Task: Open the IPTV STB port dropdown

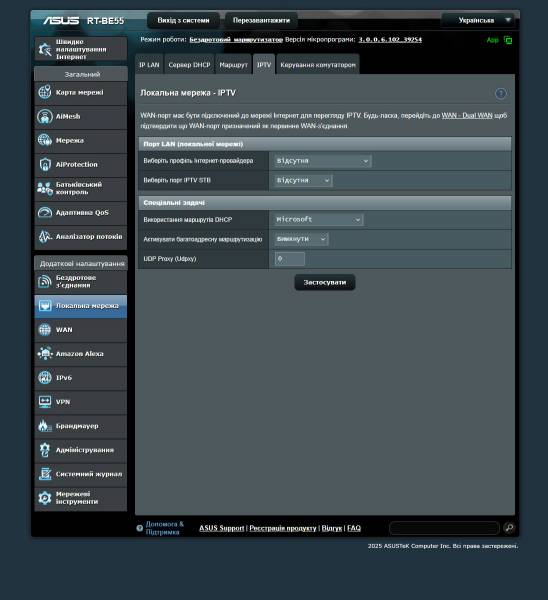Action: point(303,180)
